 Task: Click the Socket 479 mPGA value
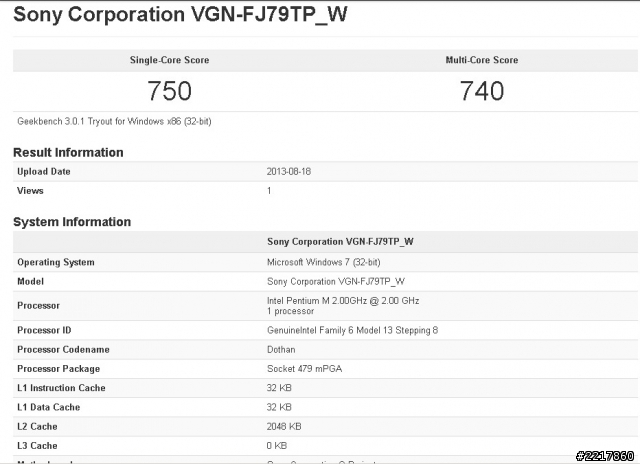click(x=304, y=369)
